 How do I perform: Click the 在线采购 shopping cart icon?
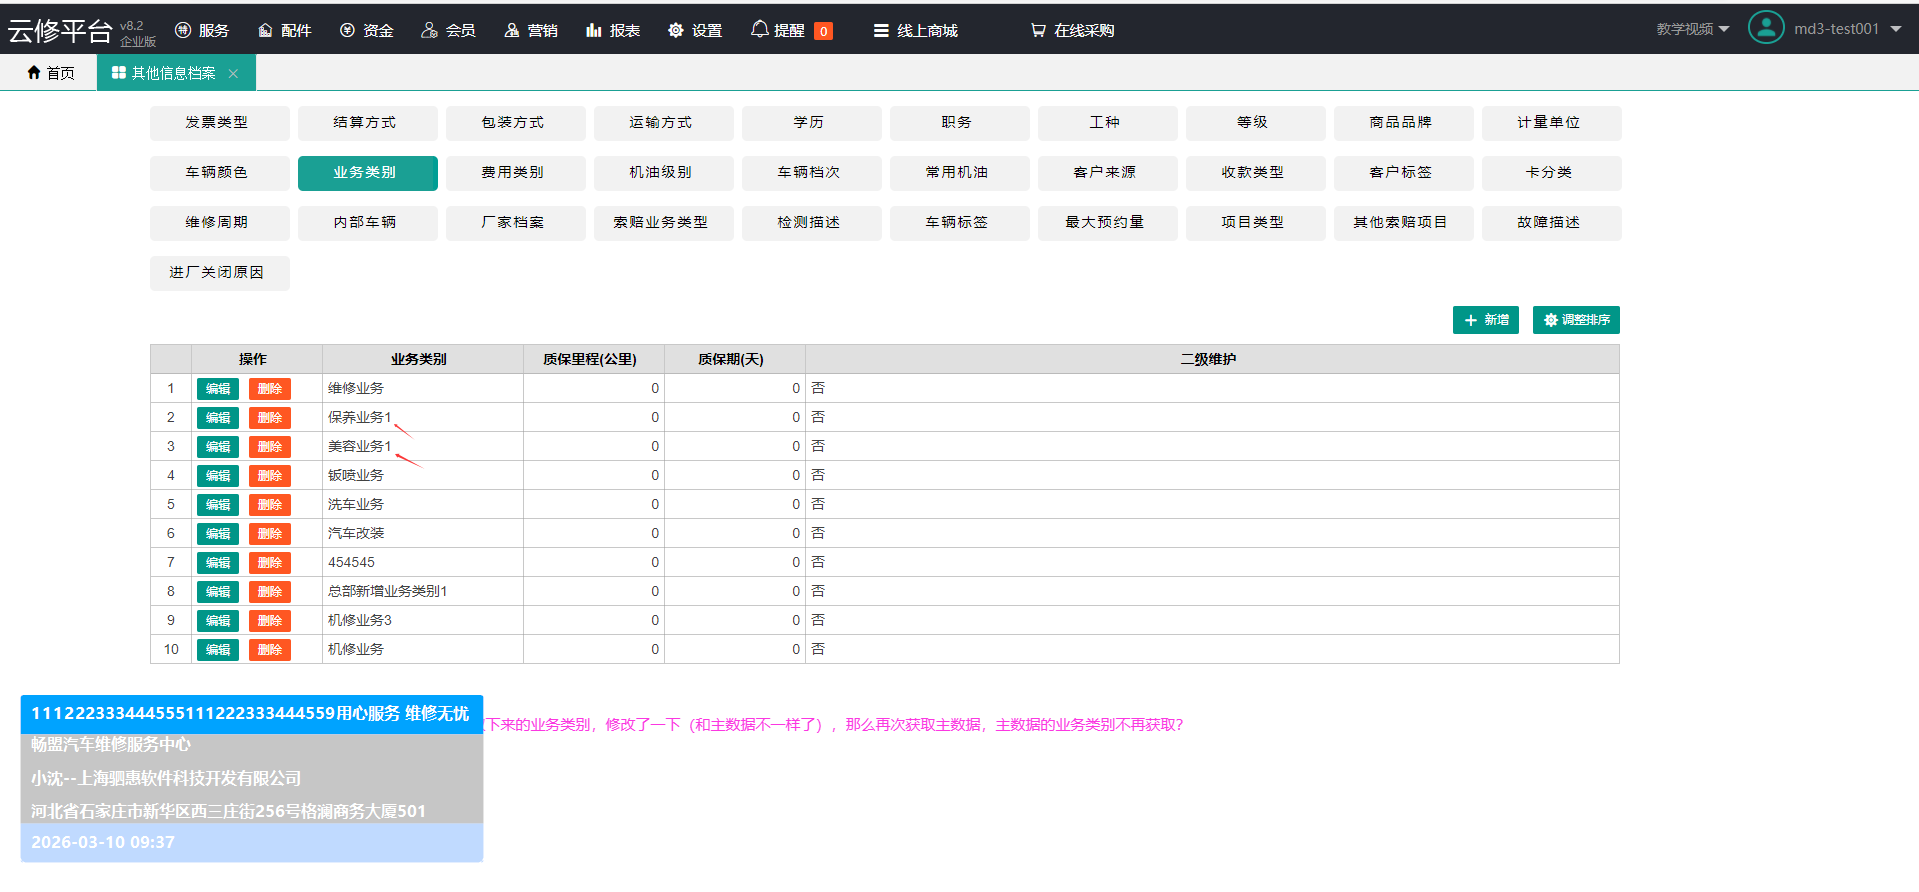(x=1038, y=31)
